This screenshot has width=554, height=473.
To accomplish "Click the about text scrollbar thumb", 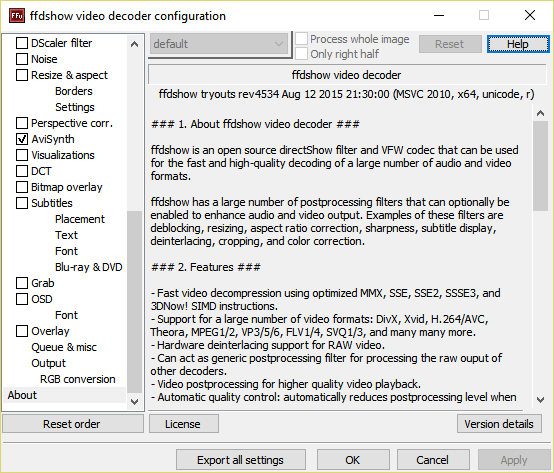I will point(540,166).
